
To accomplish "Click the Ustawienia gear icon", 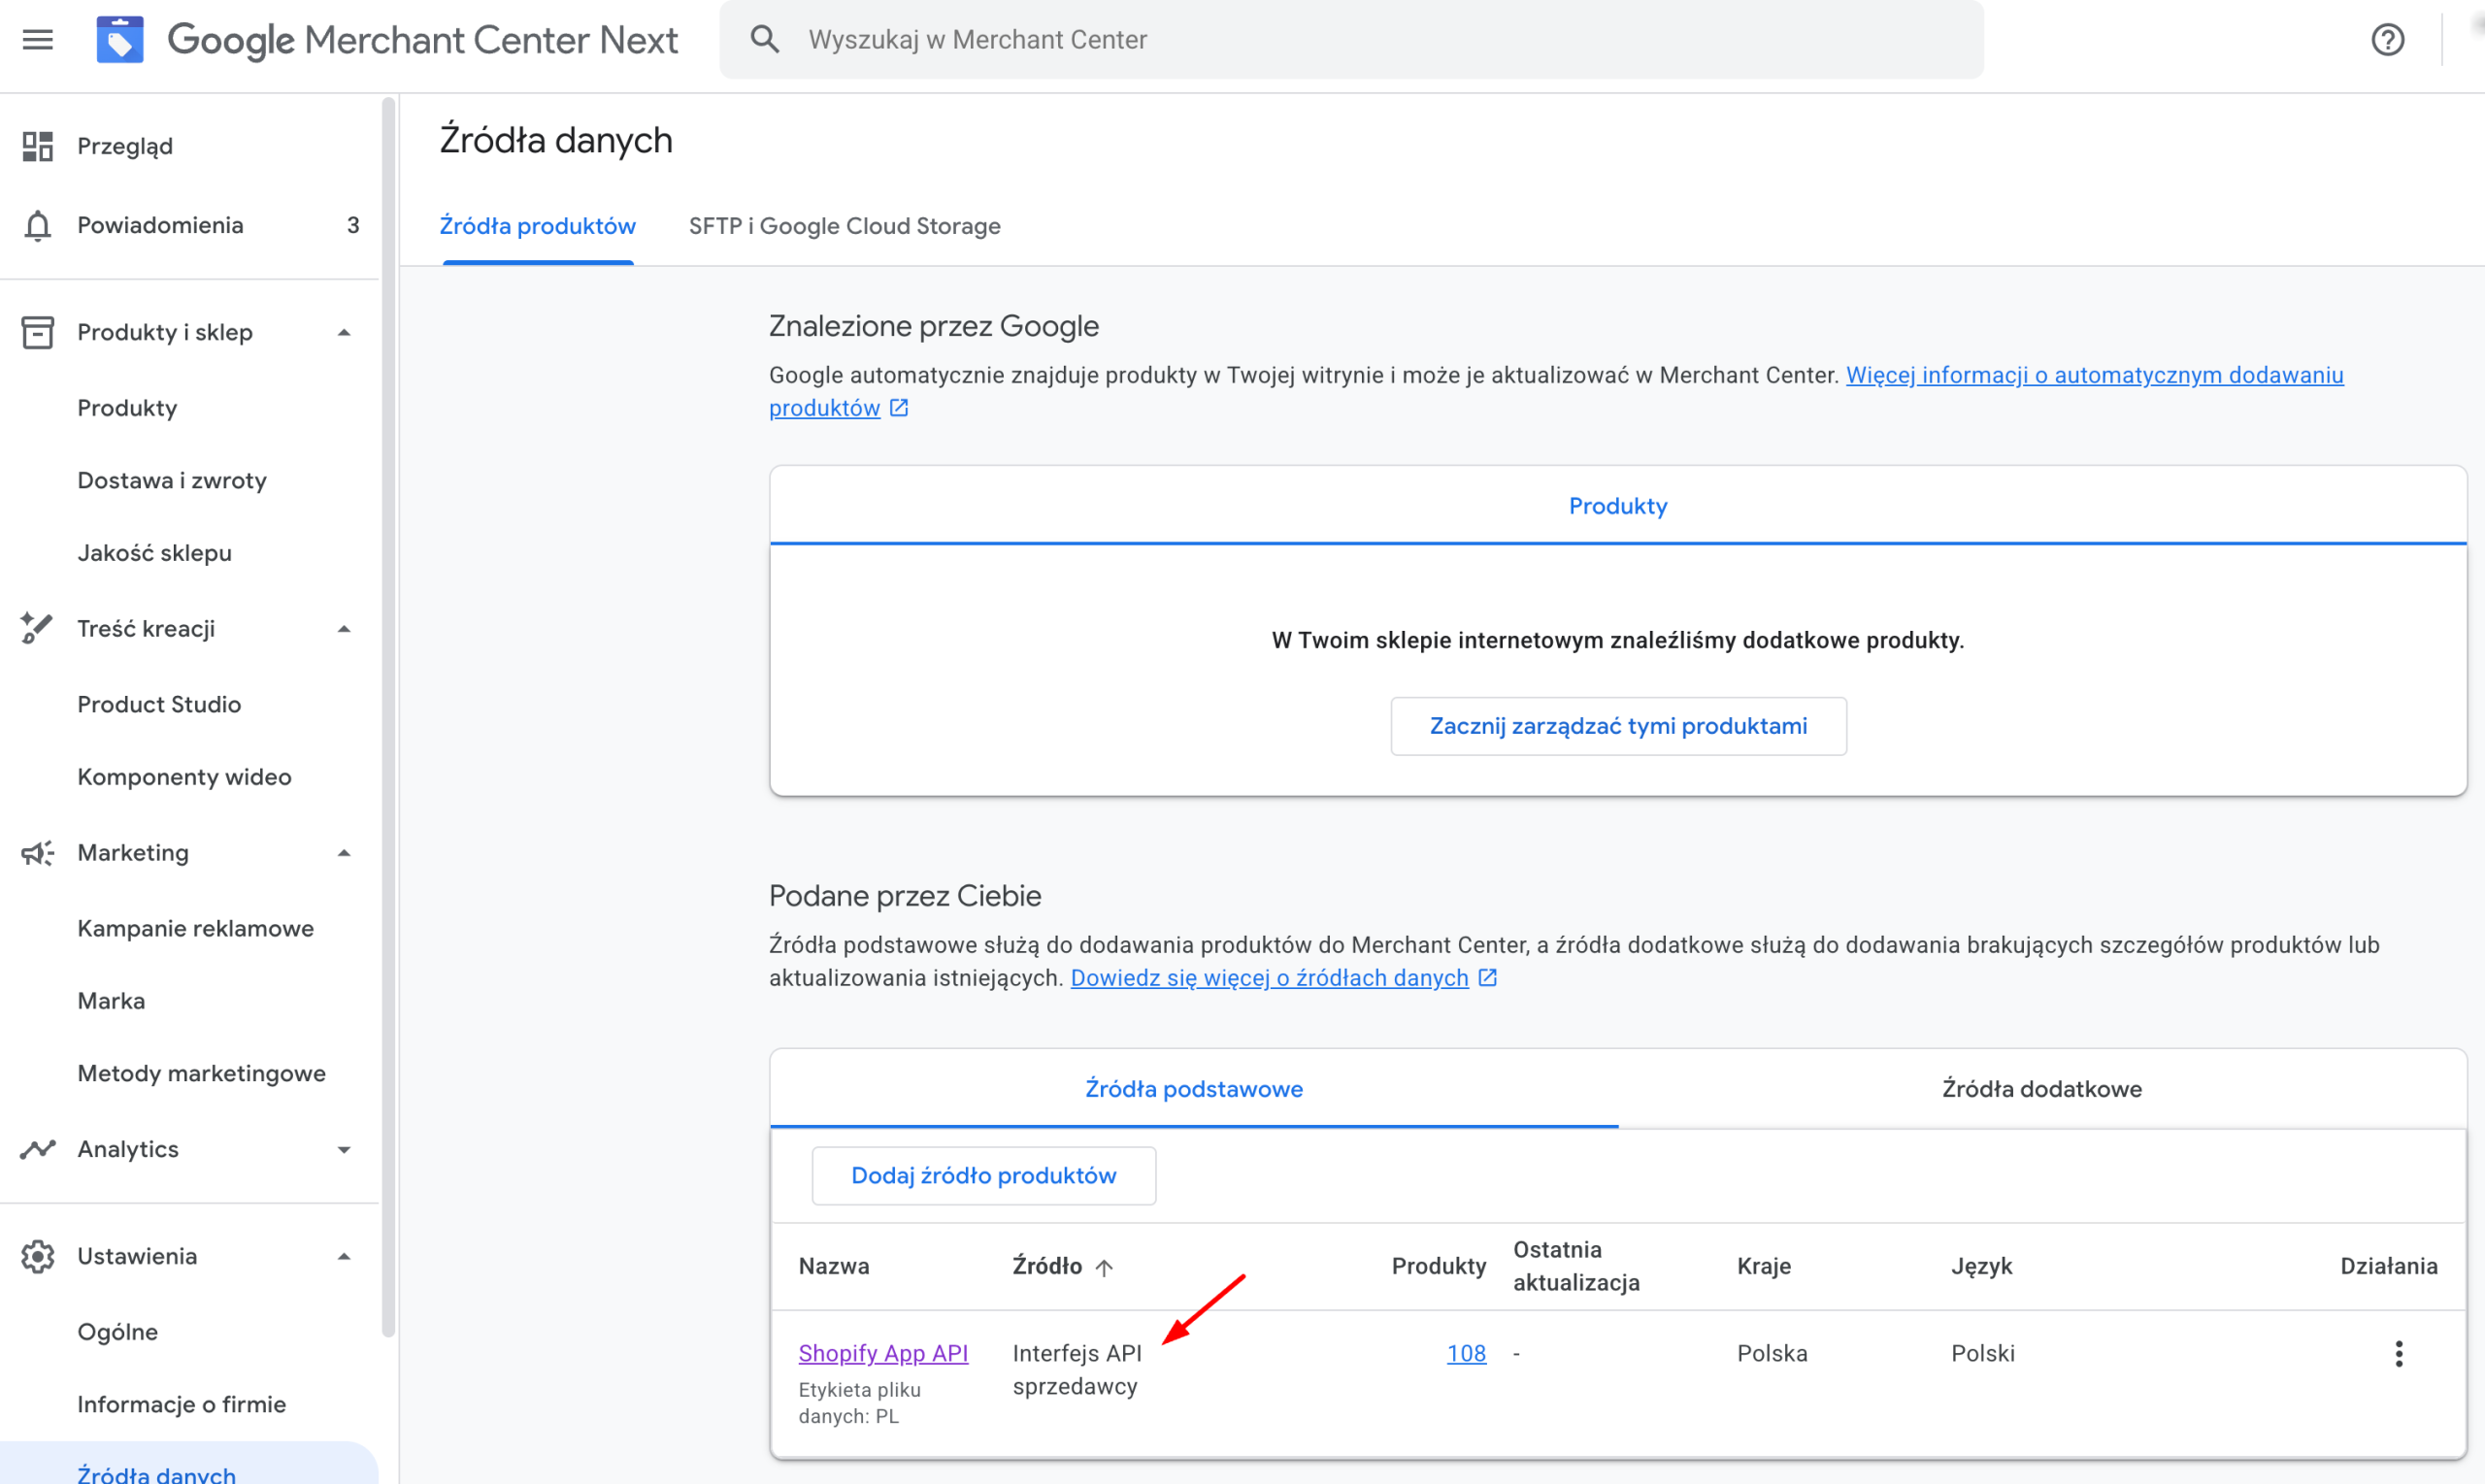I will [x=38, y=1256].
